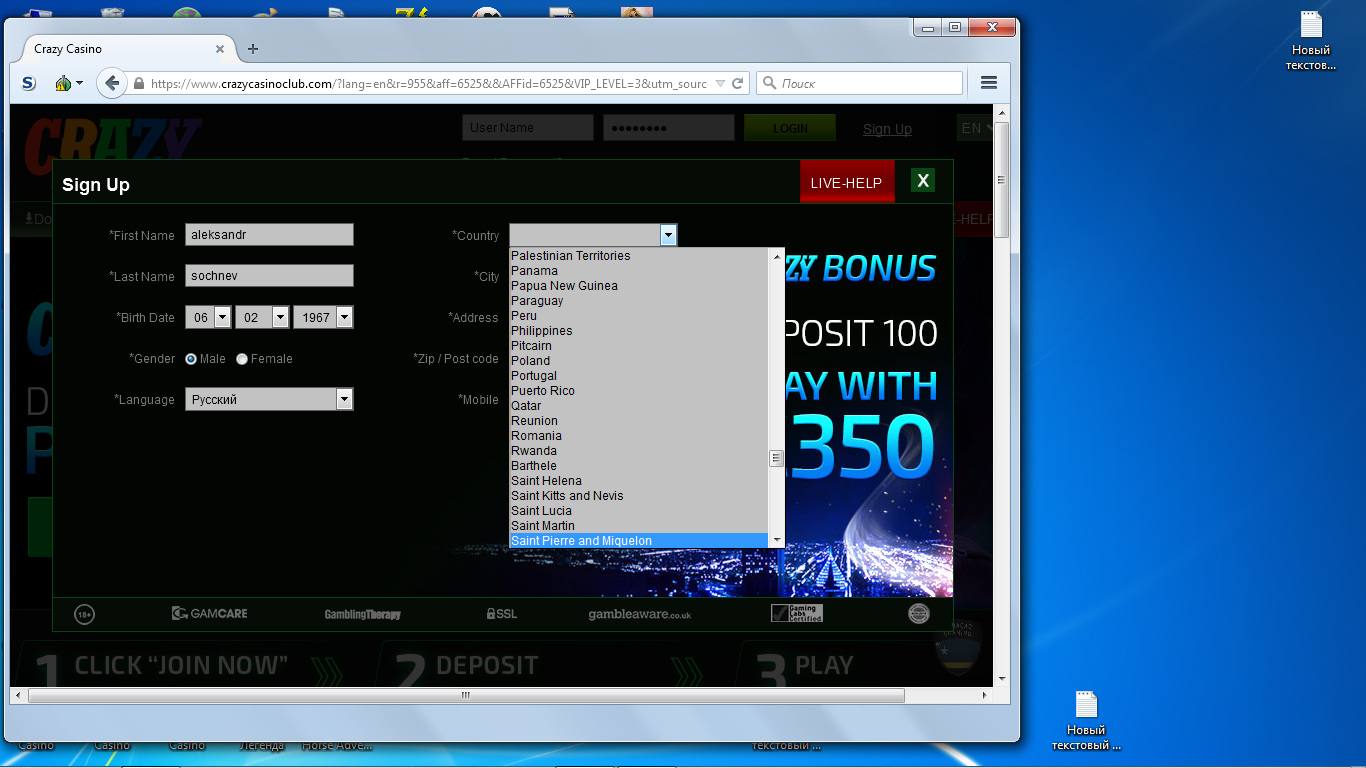Click the 18+ age restriction badge
Viewport: 1366px width, 768px height.
85,614
